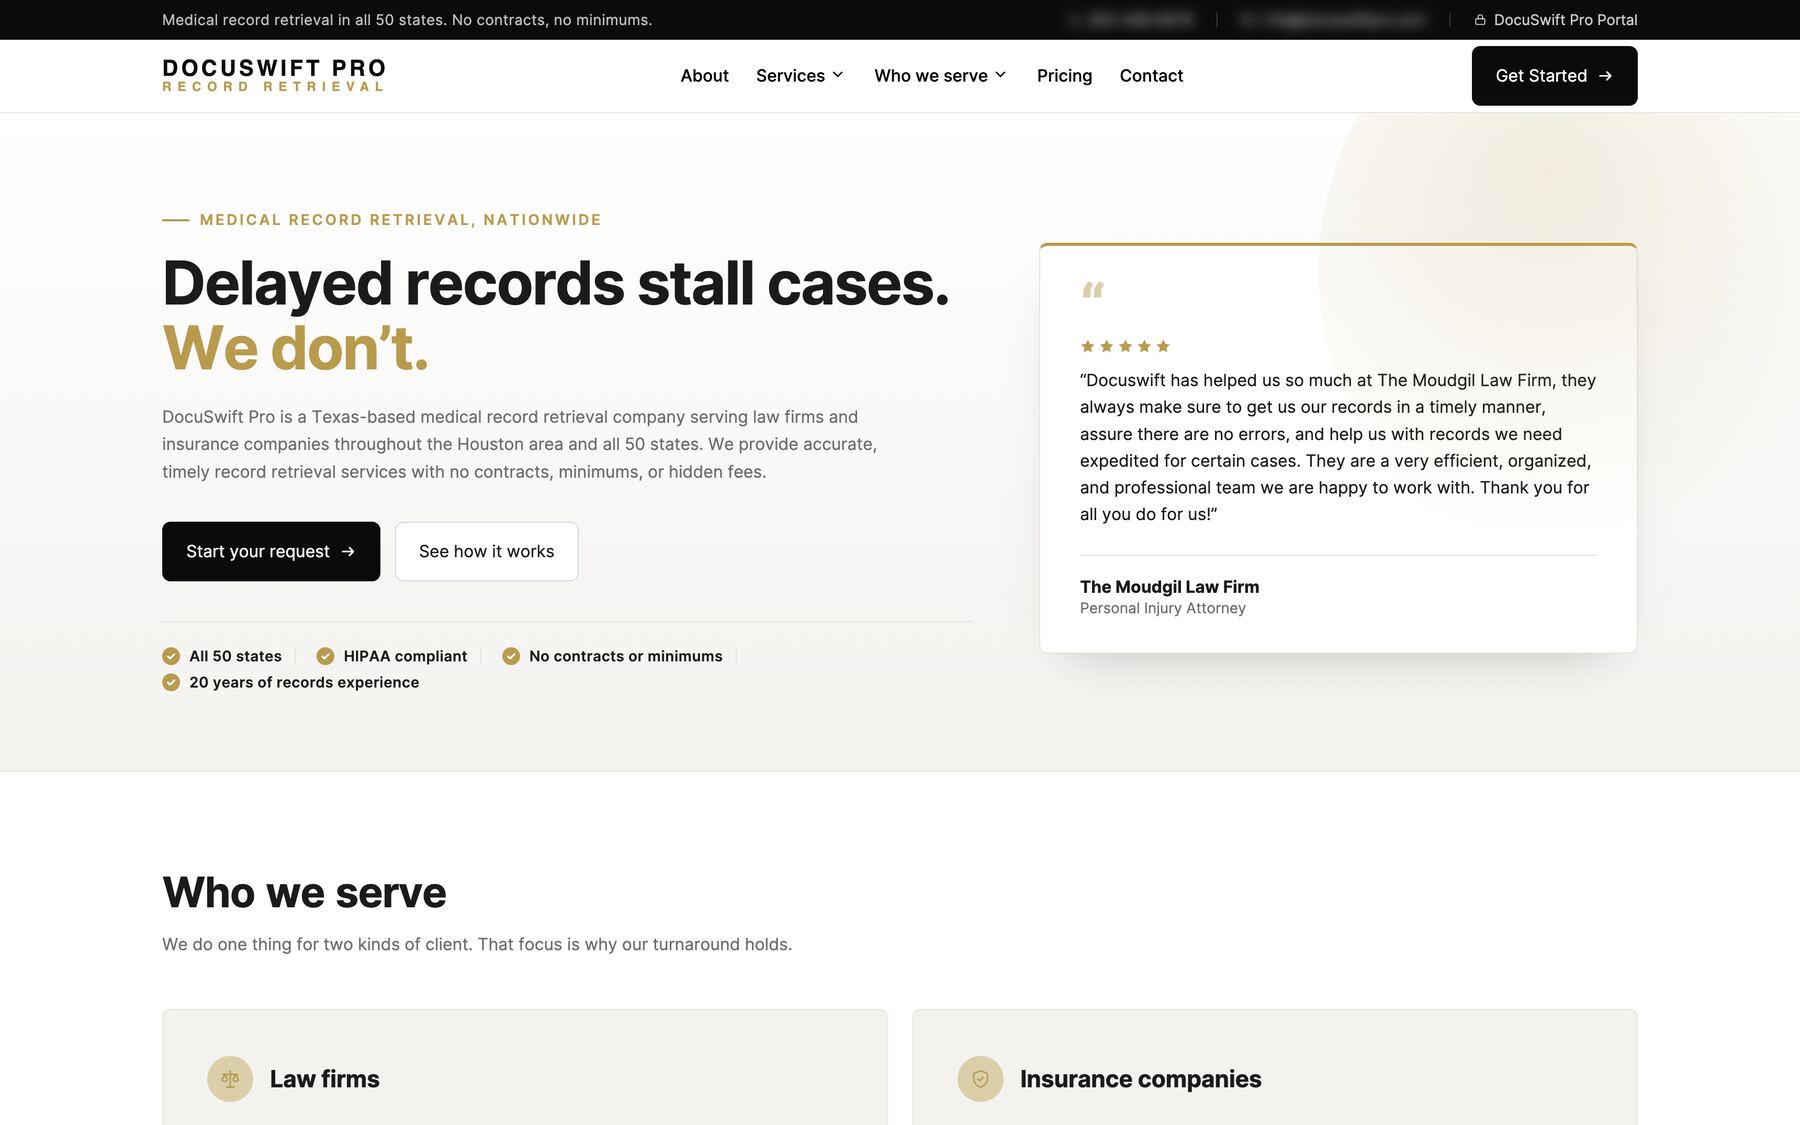The height and width of the screenshot is (1125, 1800).
Task: Go to the Pricing page
Action: click(1064, 76)
